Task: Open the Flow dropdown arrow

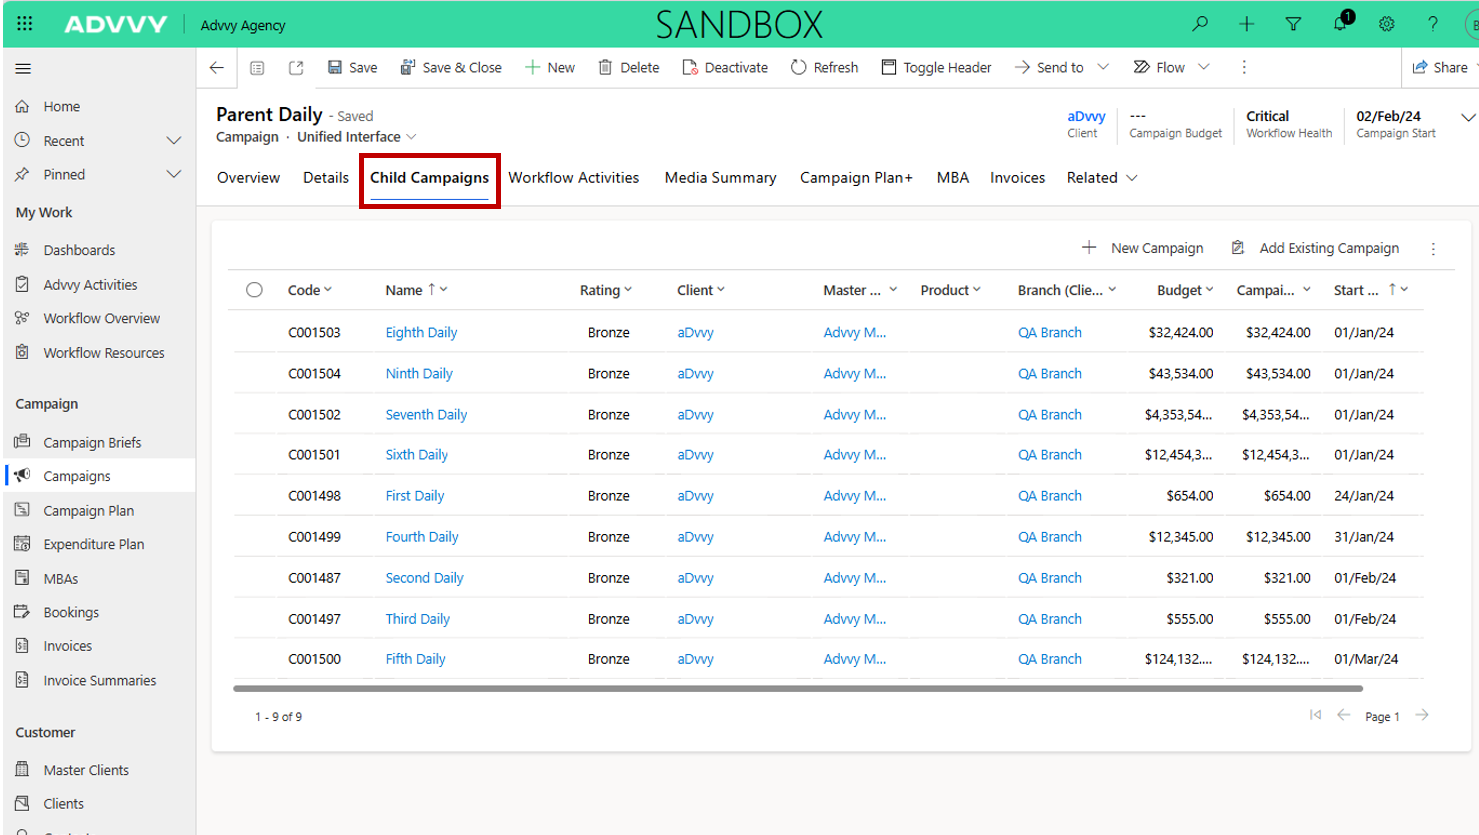Action: 1204,67
